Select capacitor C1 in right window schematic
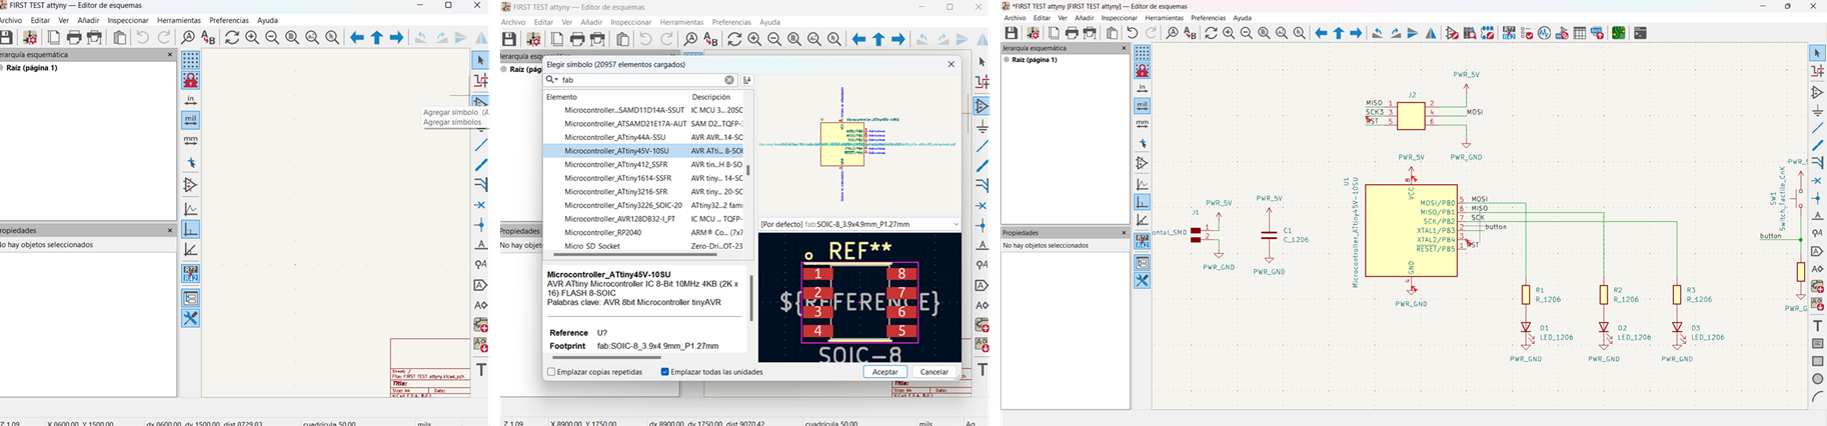The image size is (1827, 426). pos(1269,234)
